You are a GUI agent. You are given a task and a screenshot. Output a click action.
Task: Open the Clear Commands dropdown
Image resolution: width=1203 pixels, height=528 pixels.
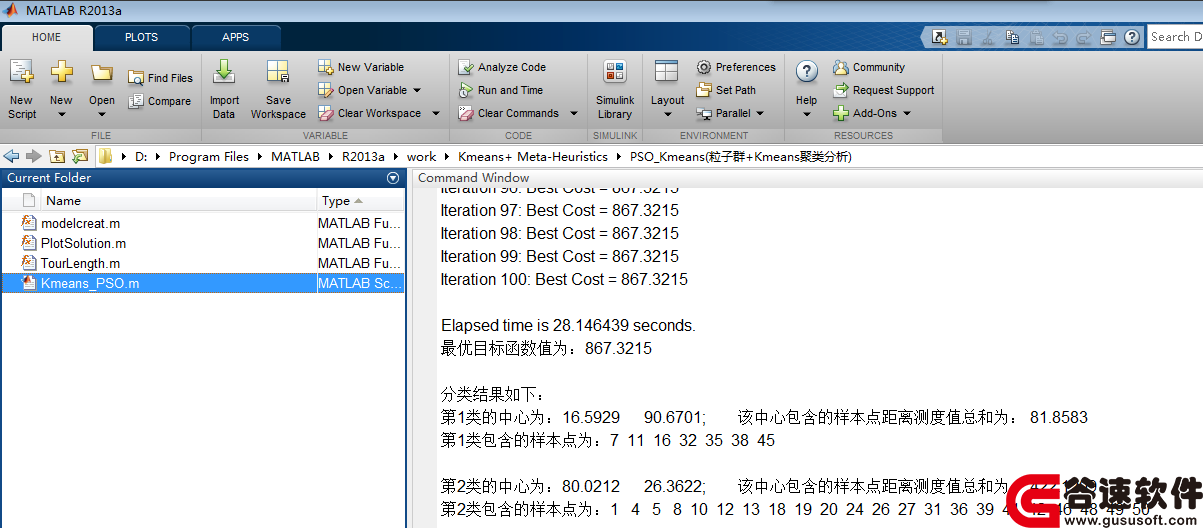point(518,113)
